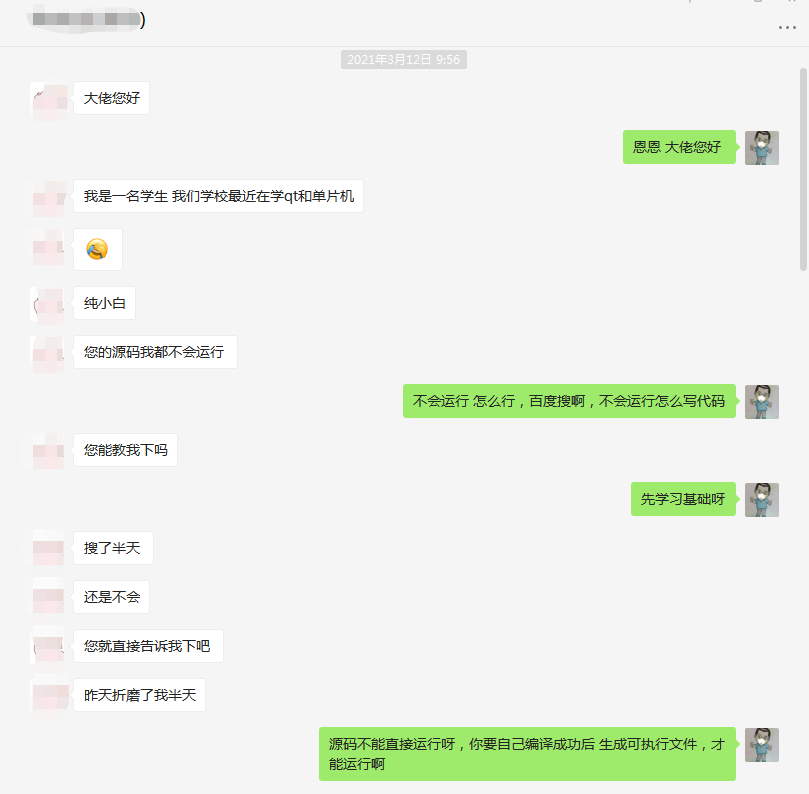This screenshot has height=794, width=809.
Task: Select message 我是一名学生 我们学校最近在学qt和单片机
Action: (x=218, y=196)
